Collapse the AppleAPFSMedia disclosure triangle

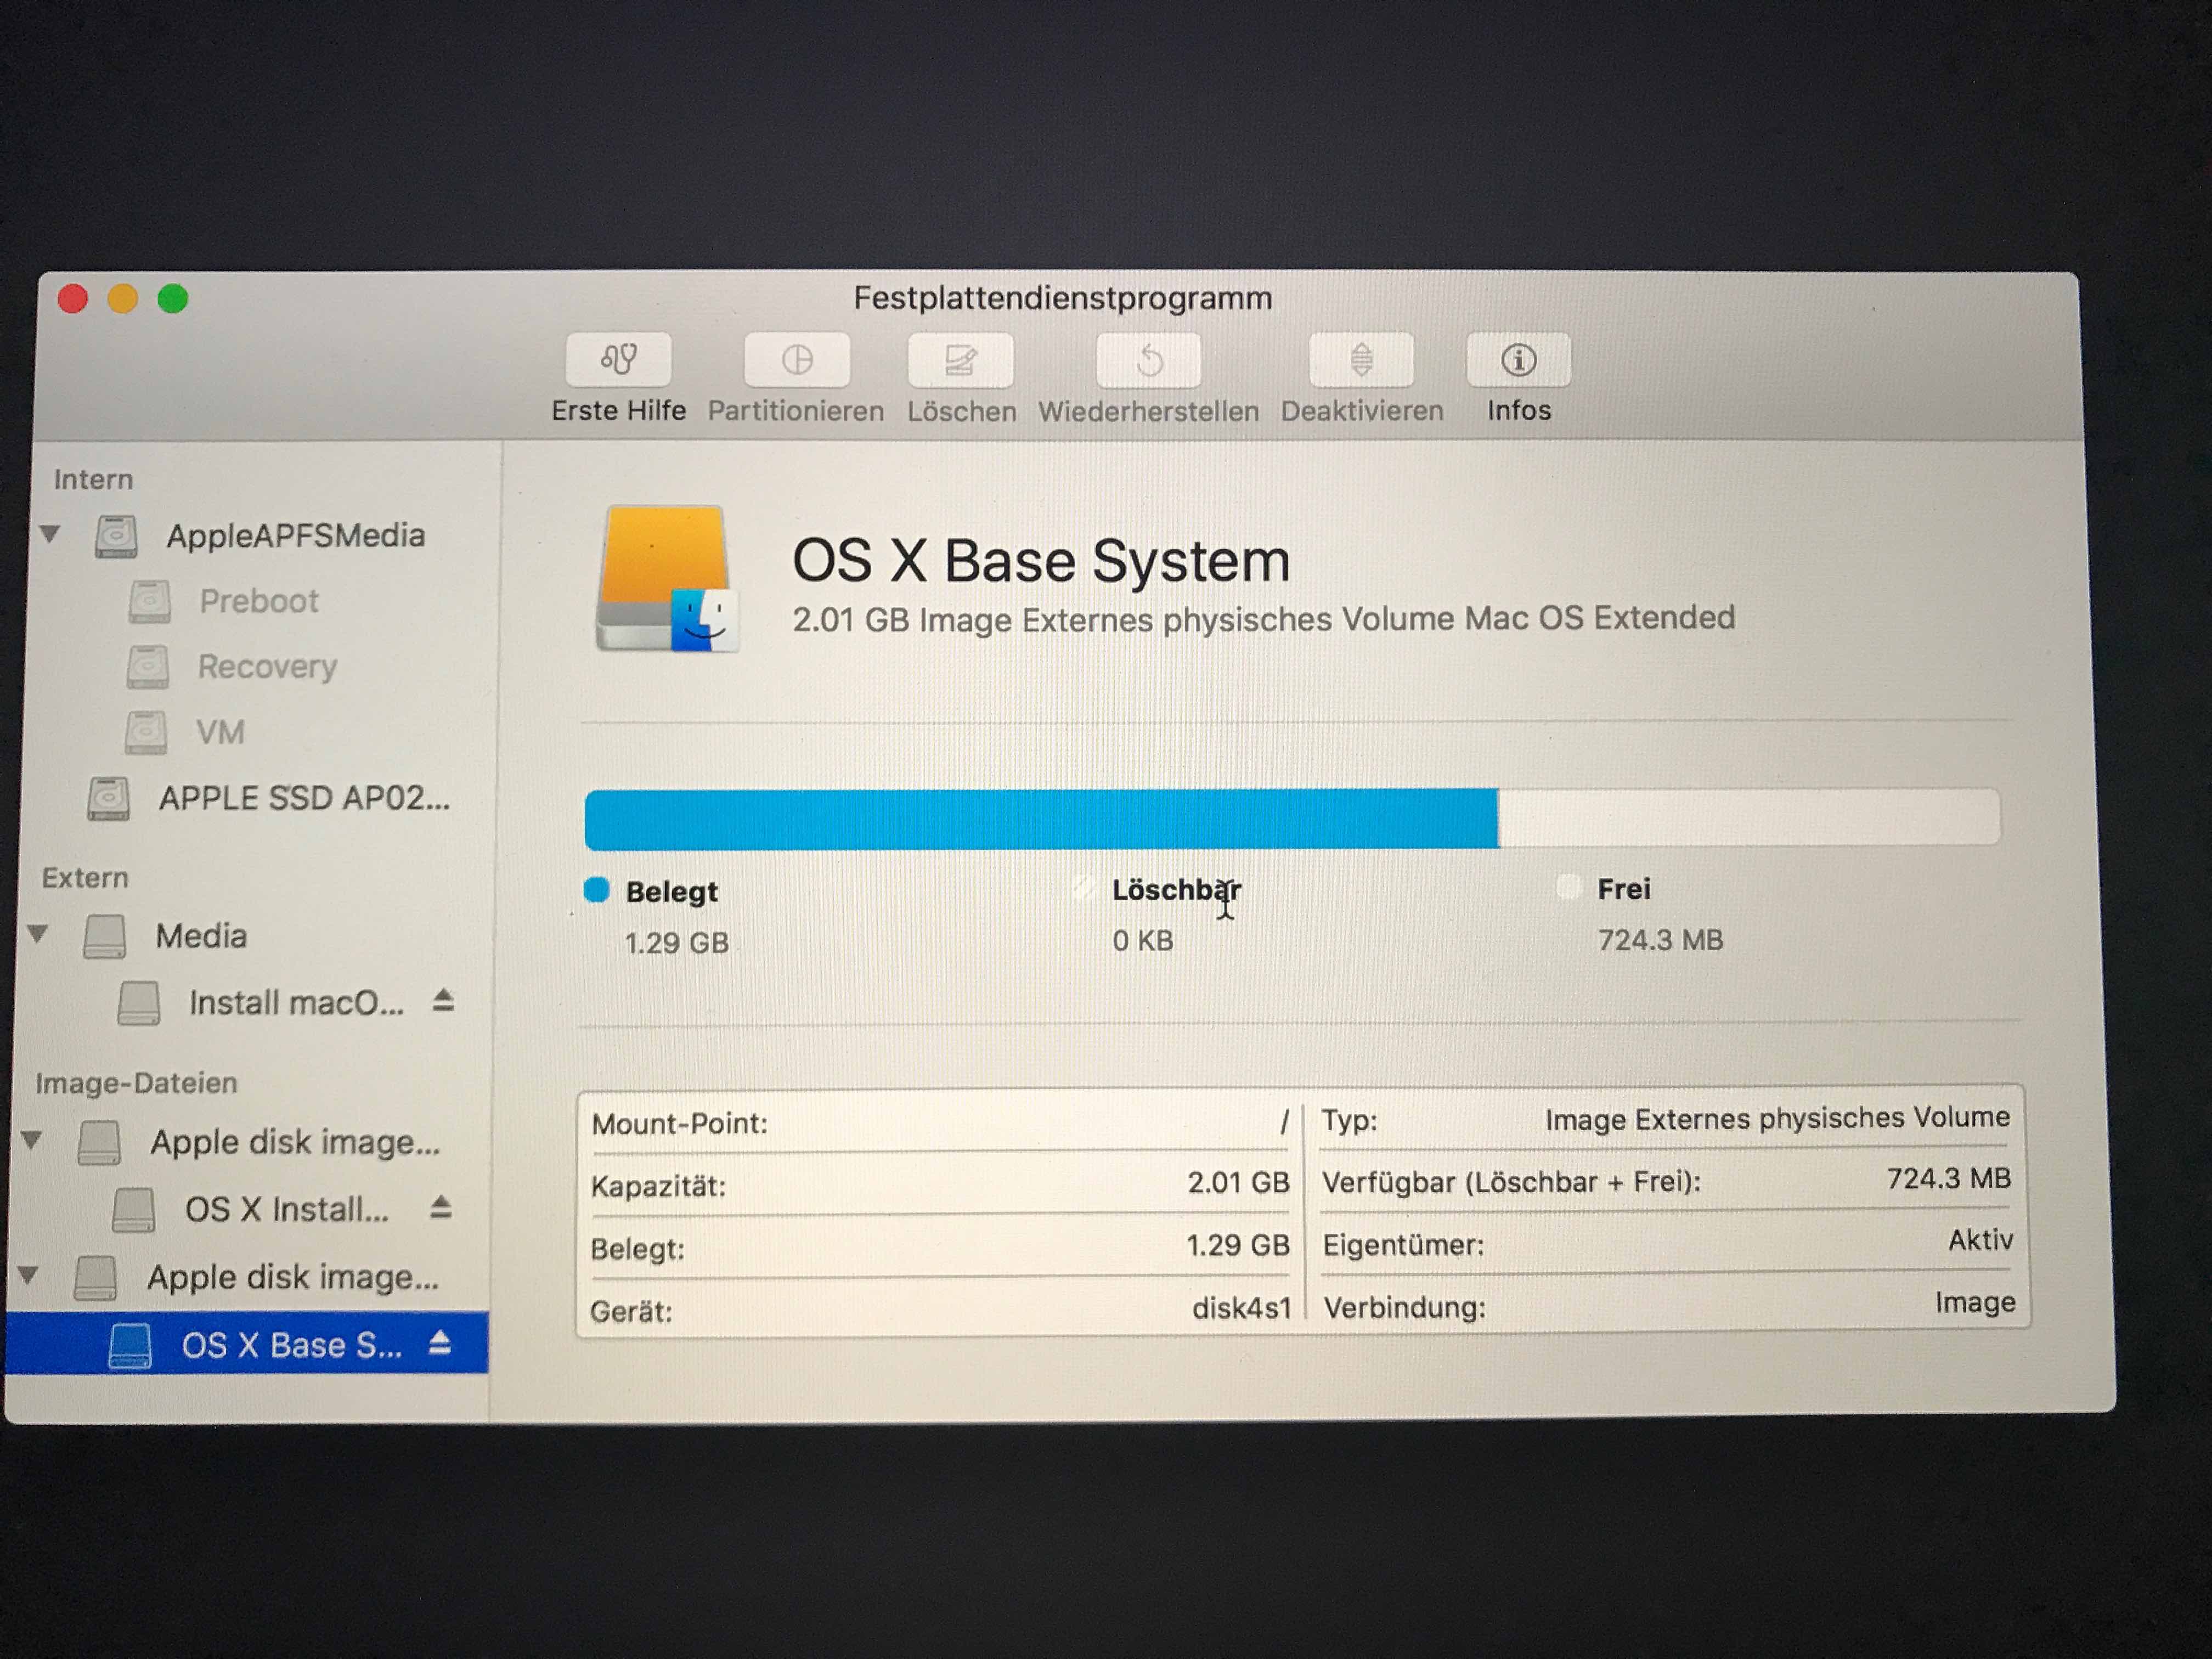tap(50, 534)
